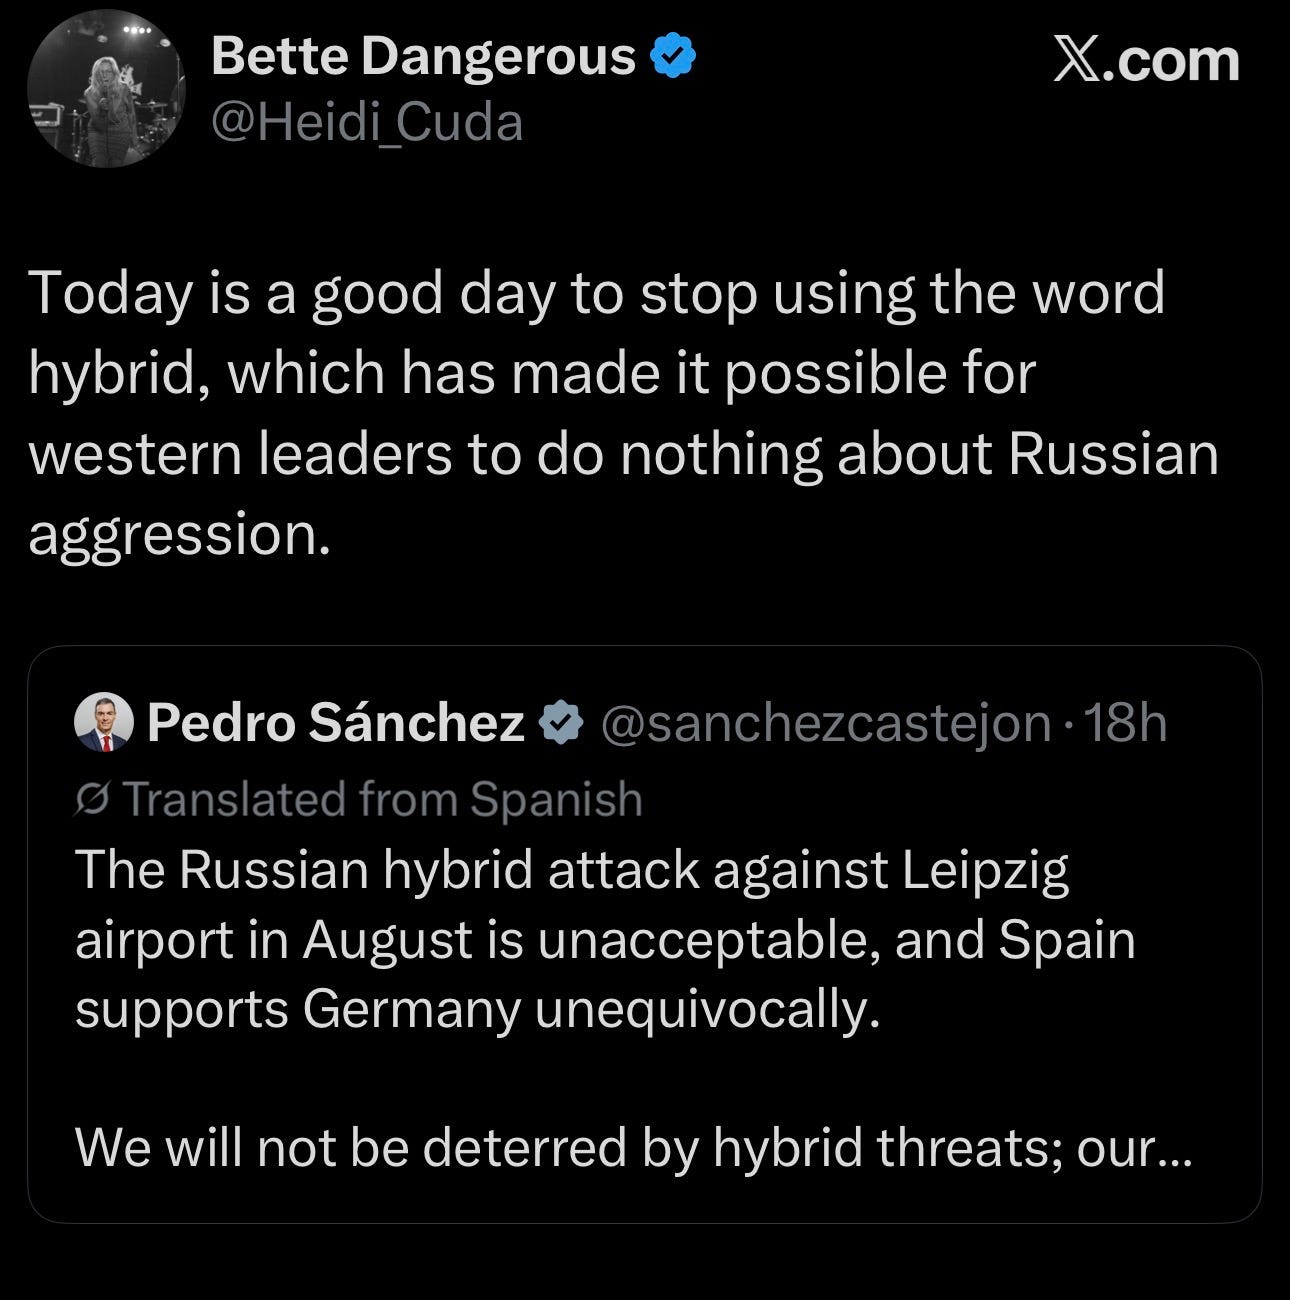Click the main tweet text about hybrid
Image resolution: width=1290 pixels, height=1300 pixels.
coord(624,414)
